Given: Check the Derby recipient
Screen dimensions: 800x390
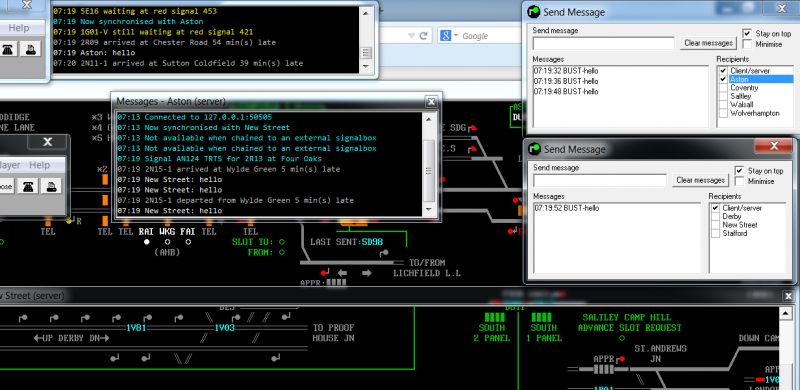Looking at the screenshot, I should [x=716, y=216].
